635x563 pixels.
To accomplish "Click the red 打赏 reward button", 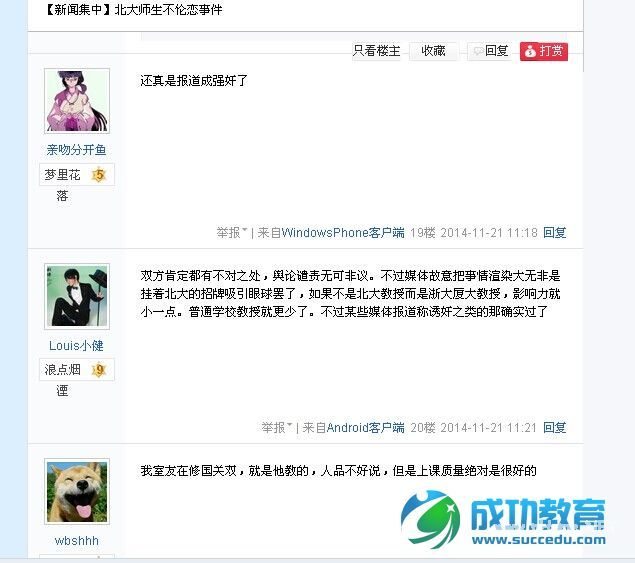I will tap(544, 51).
